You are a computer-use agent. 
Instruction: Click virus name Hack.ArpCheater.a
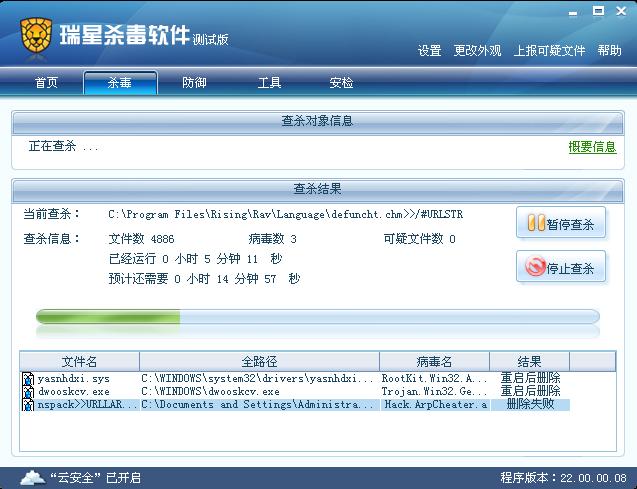pyautogui.click(x=436, y=405)
